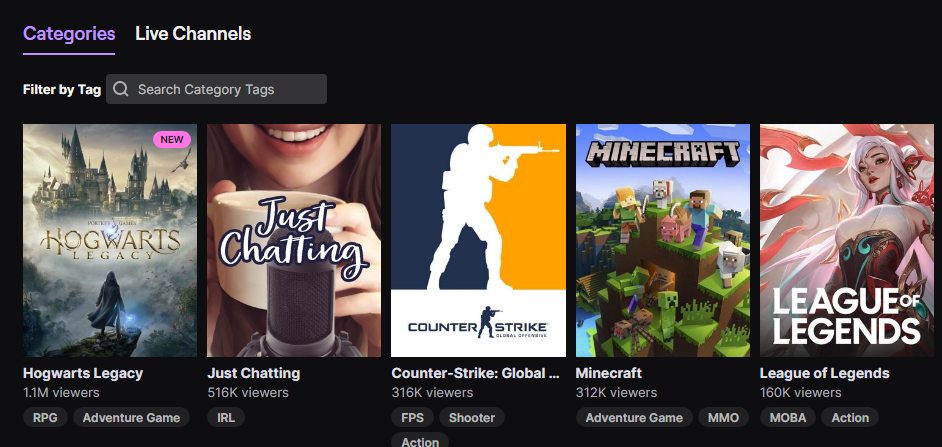This screenshot has width=942, height=447.
Task: Open the Minecraft cover art
Action: click(663, 240)
